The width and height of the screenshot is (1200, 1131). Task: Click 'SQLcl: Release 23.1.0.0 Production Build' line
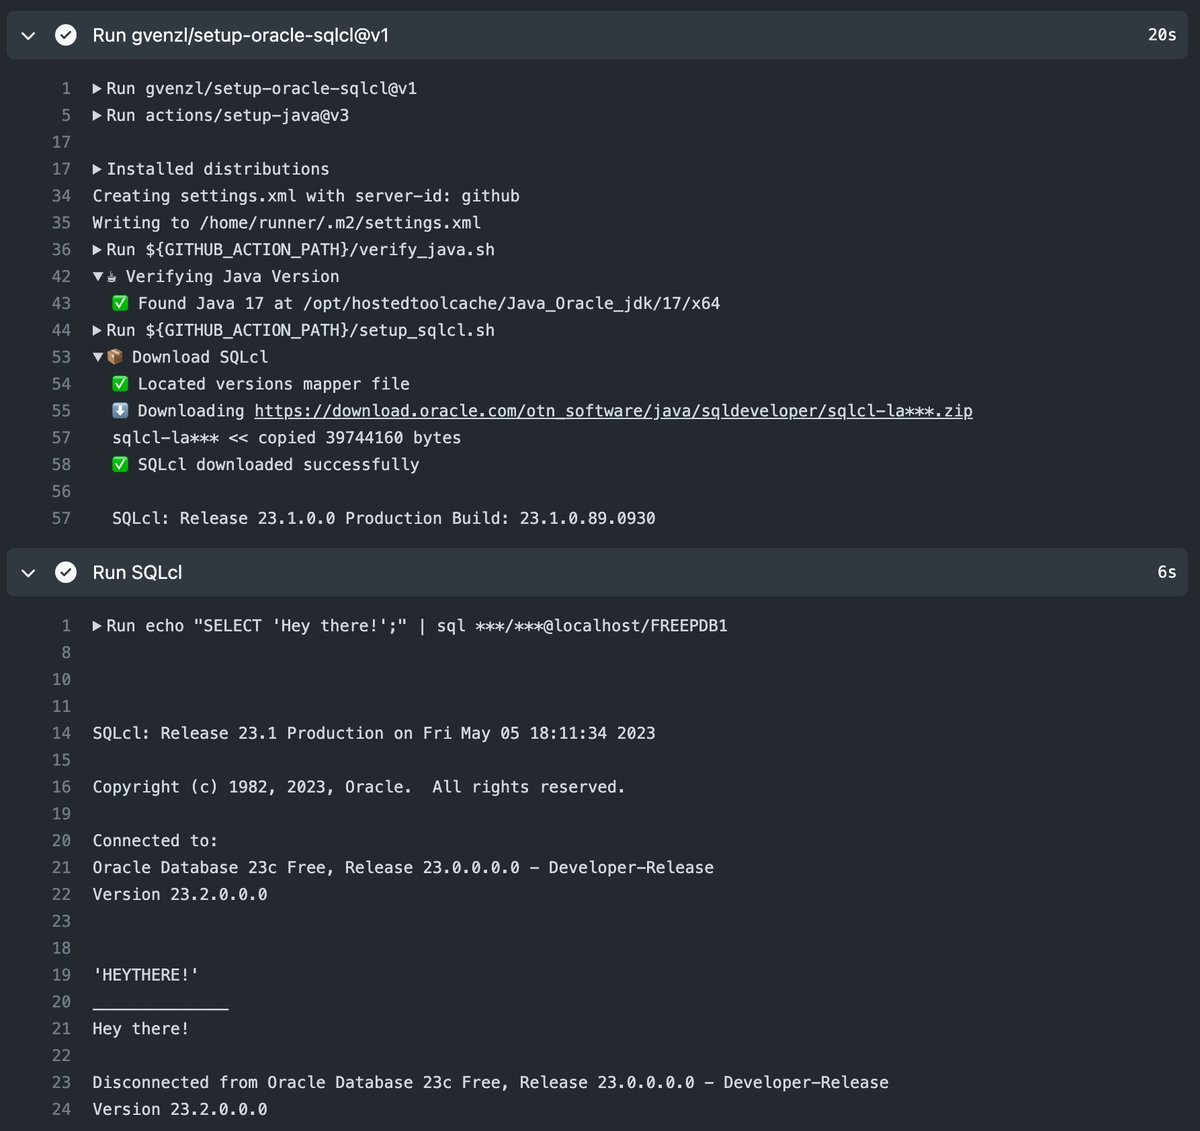tap(384, 519)
